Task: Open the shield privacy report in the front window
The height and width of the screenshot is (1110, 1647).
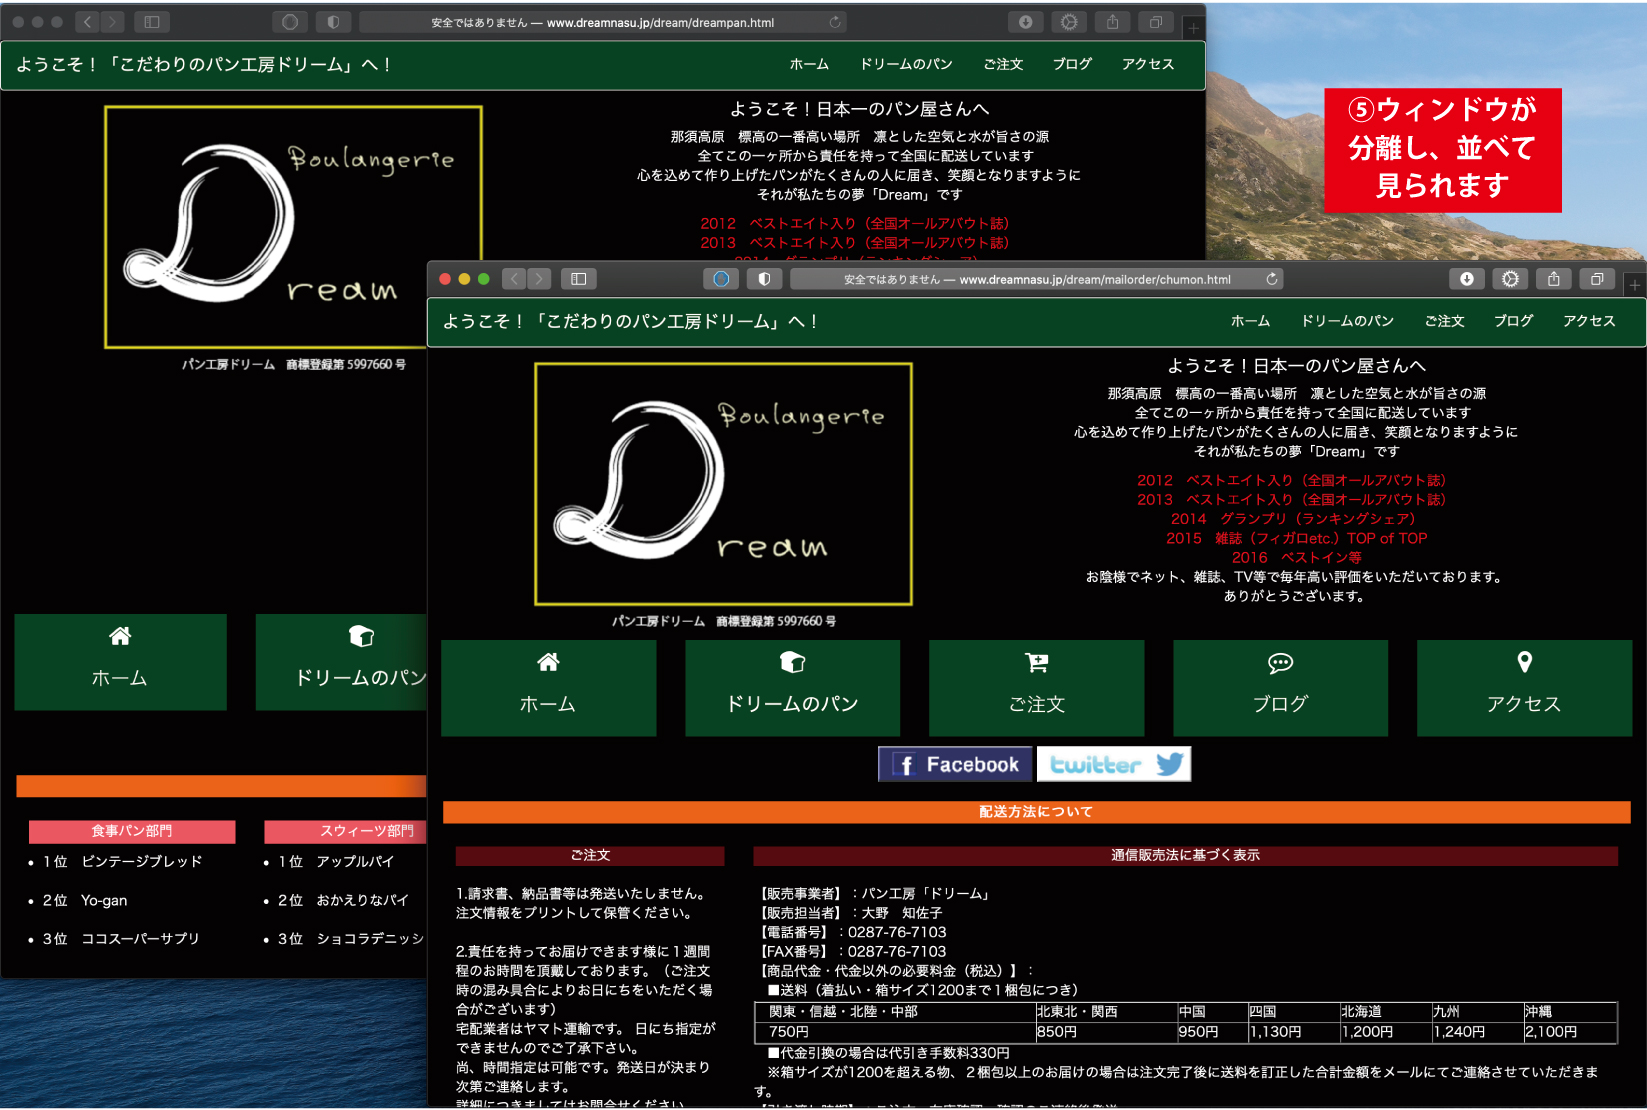Action: (x=764, y=279)
